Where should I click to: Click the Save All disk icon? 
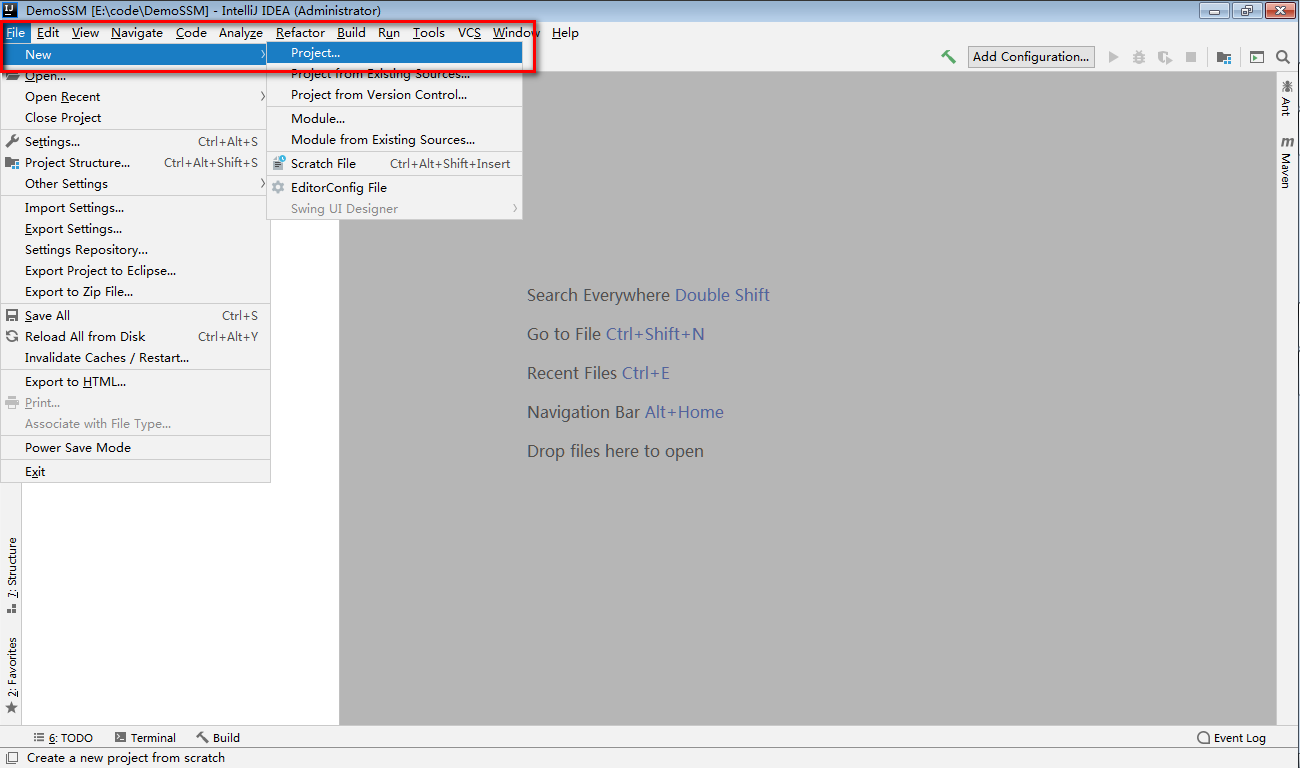pyautogui.click(x=12, y=316)
